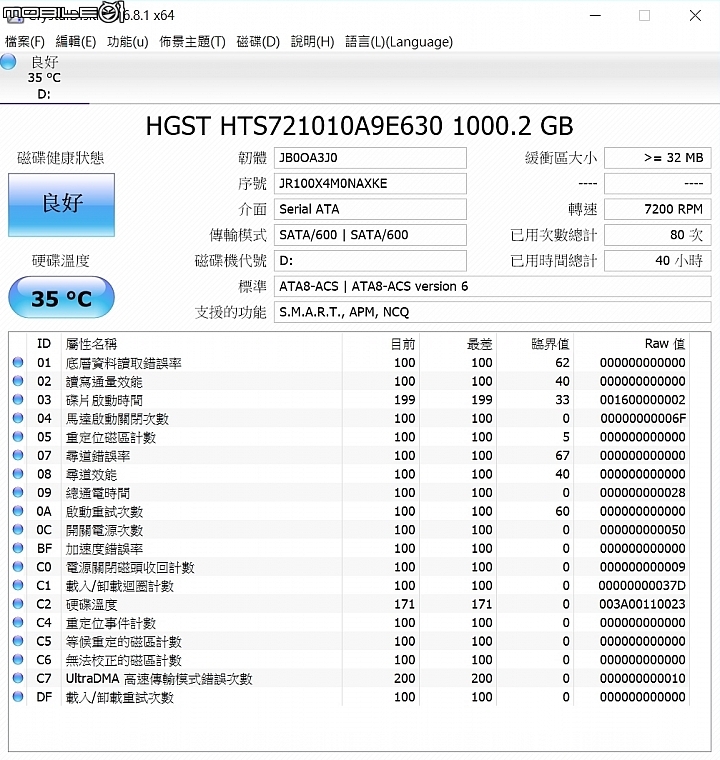
Task: Click the standard field ATA8-ACS version 6
Action: coord(493,286)
